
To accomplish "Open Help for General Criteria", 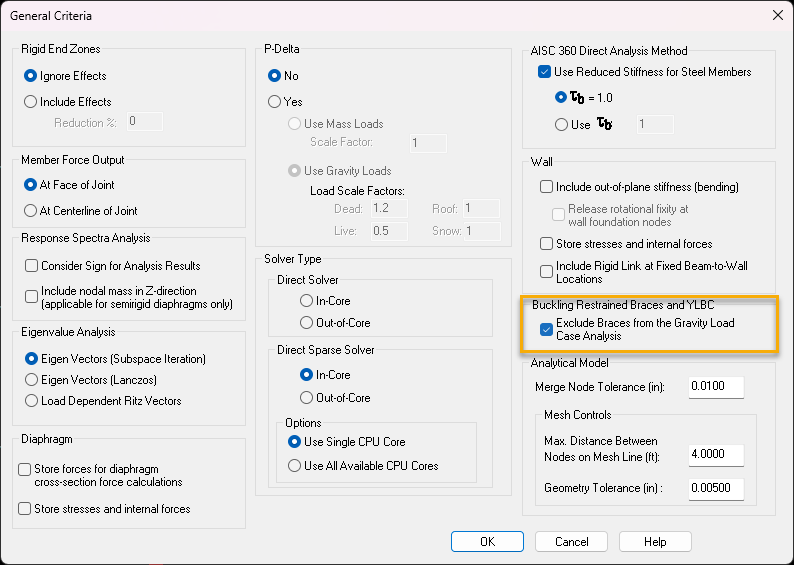I will point(655,542).
